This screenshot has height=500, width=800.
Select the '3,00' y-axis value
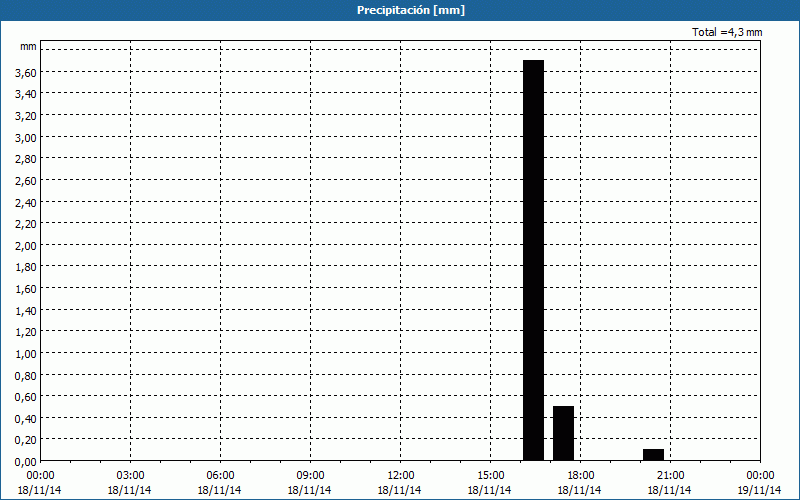tap(26, 138)
